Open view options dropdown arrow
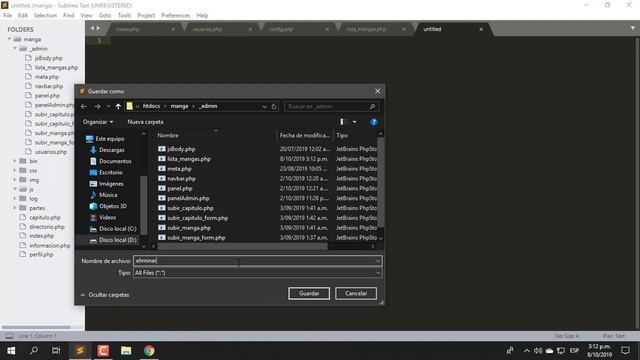This screenshot has width=640, height=360. pos(354,122)
